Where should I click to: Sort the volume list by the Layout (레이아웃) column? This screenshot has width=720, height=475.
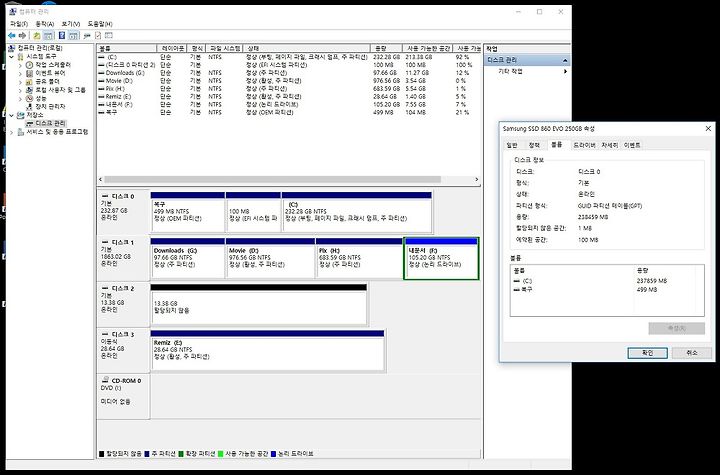pos(172,48)
